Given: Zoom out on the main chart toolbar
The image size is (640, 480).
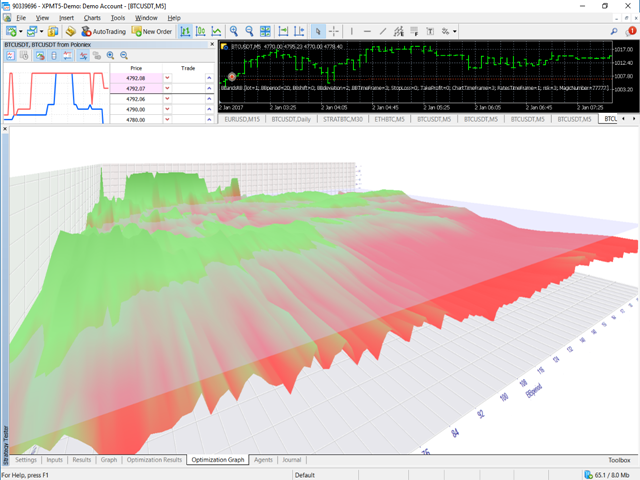Looking at the screenshot, I should (x=249, y=31).
